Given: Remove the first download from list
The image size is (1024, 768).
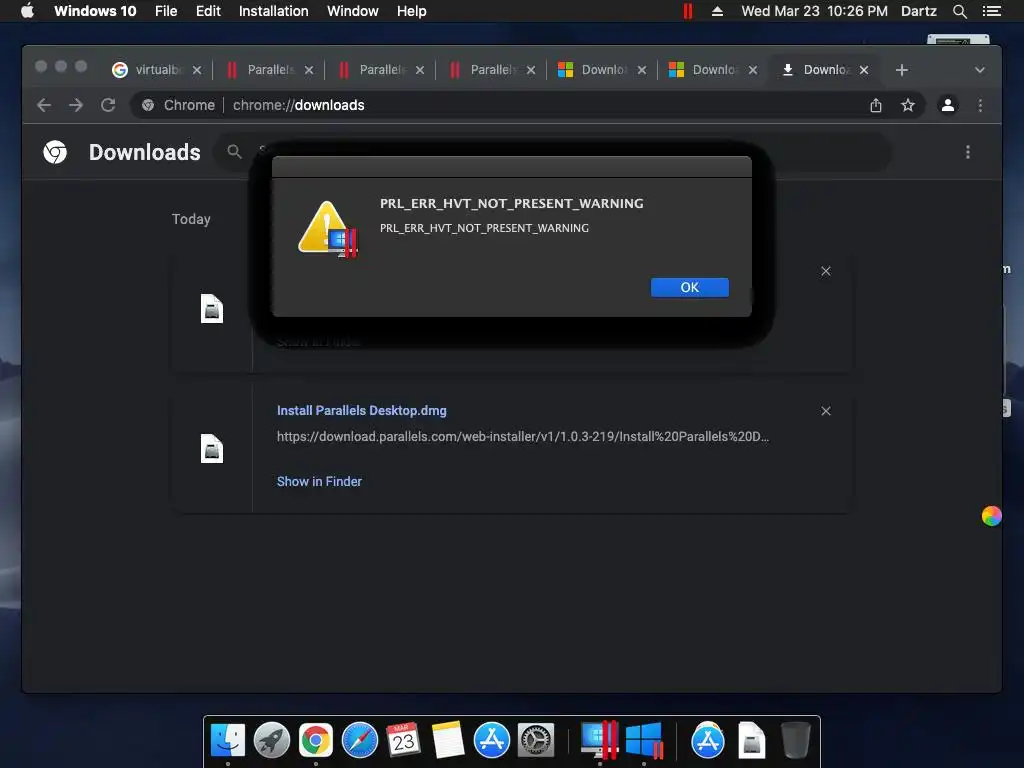Looking at the screenshot, I should 825,271.
